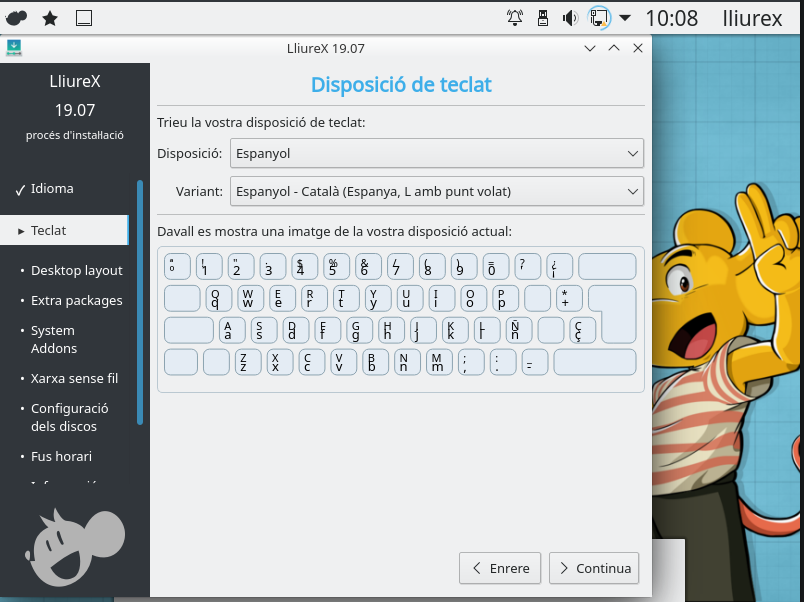Viewport: 804px width, 602px height.
Task: Click the sidebar vertical scrollbar
Action: pyautogui.click(x=140, y=300)
